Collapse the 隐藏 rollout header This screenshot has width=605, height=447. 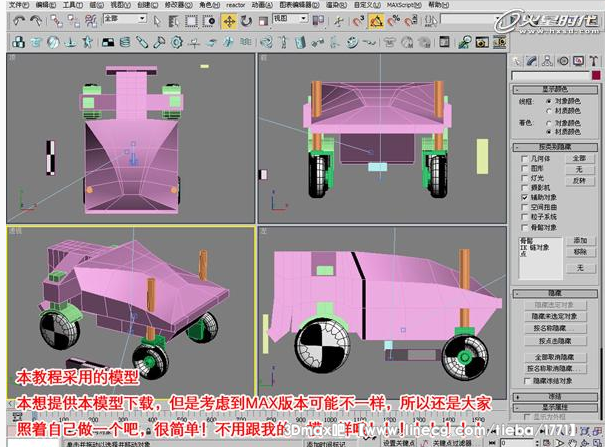(x=555, y=294)
